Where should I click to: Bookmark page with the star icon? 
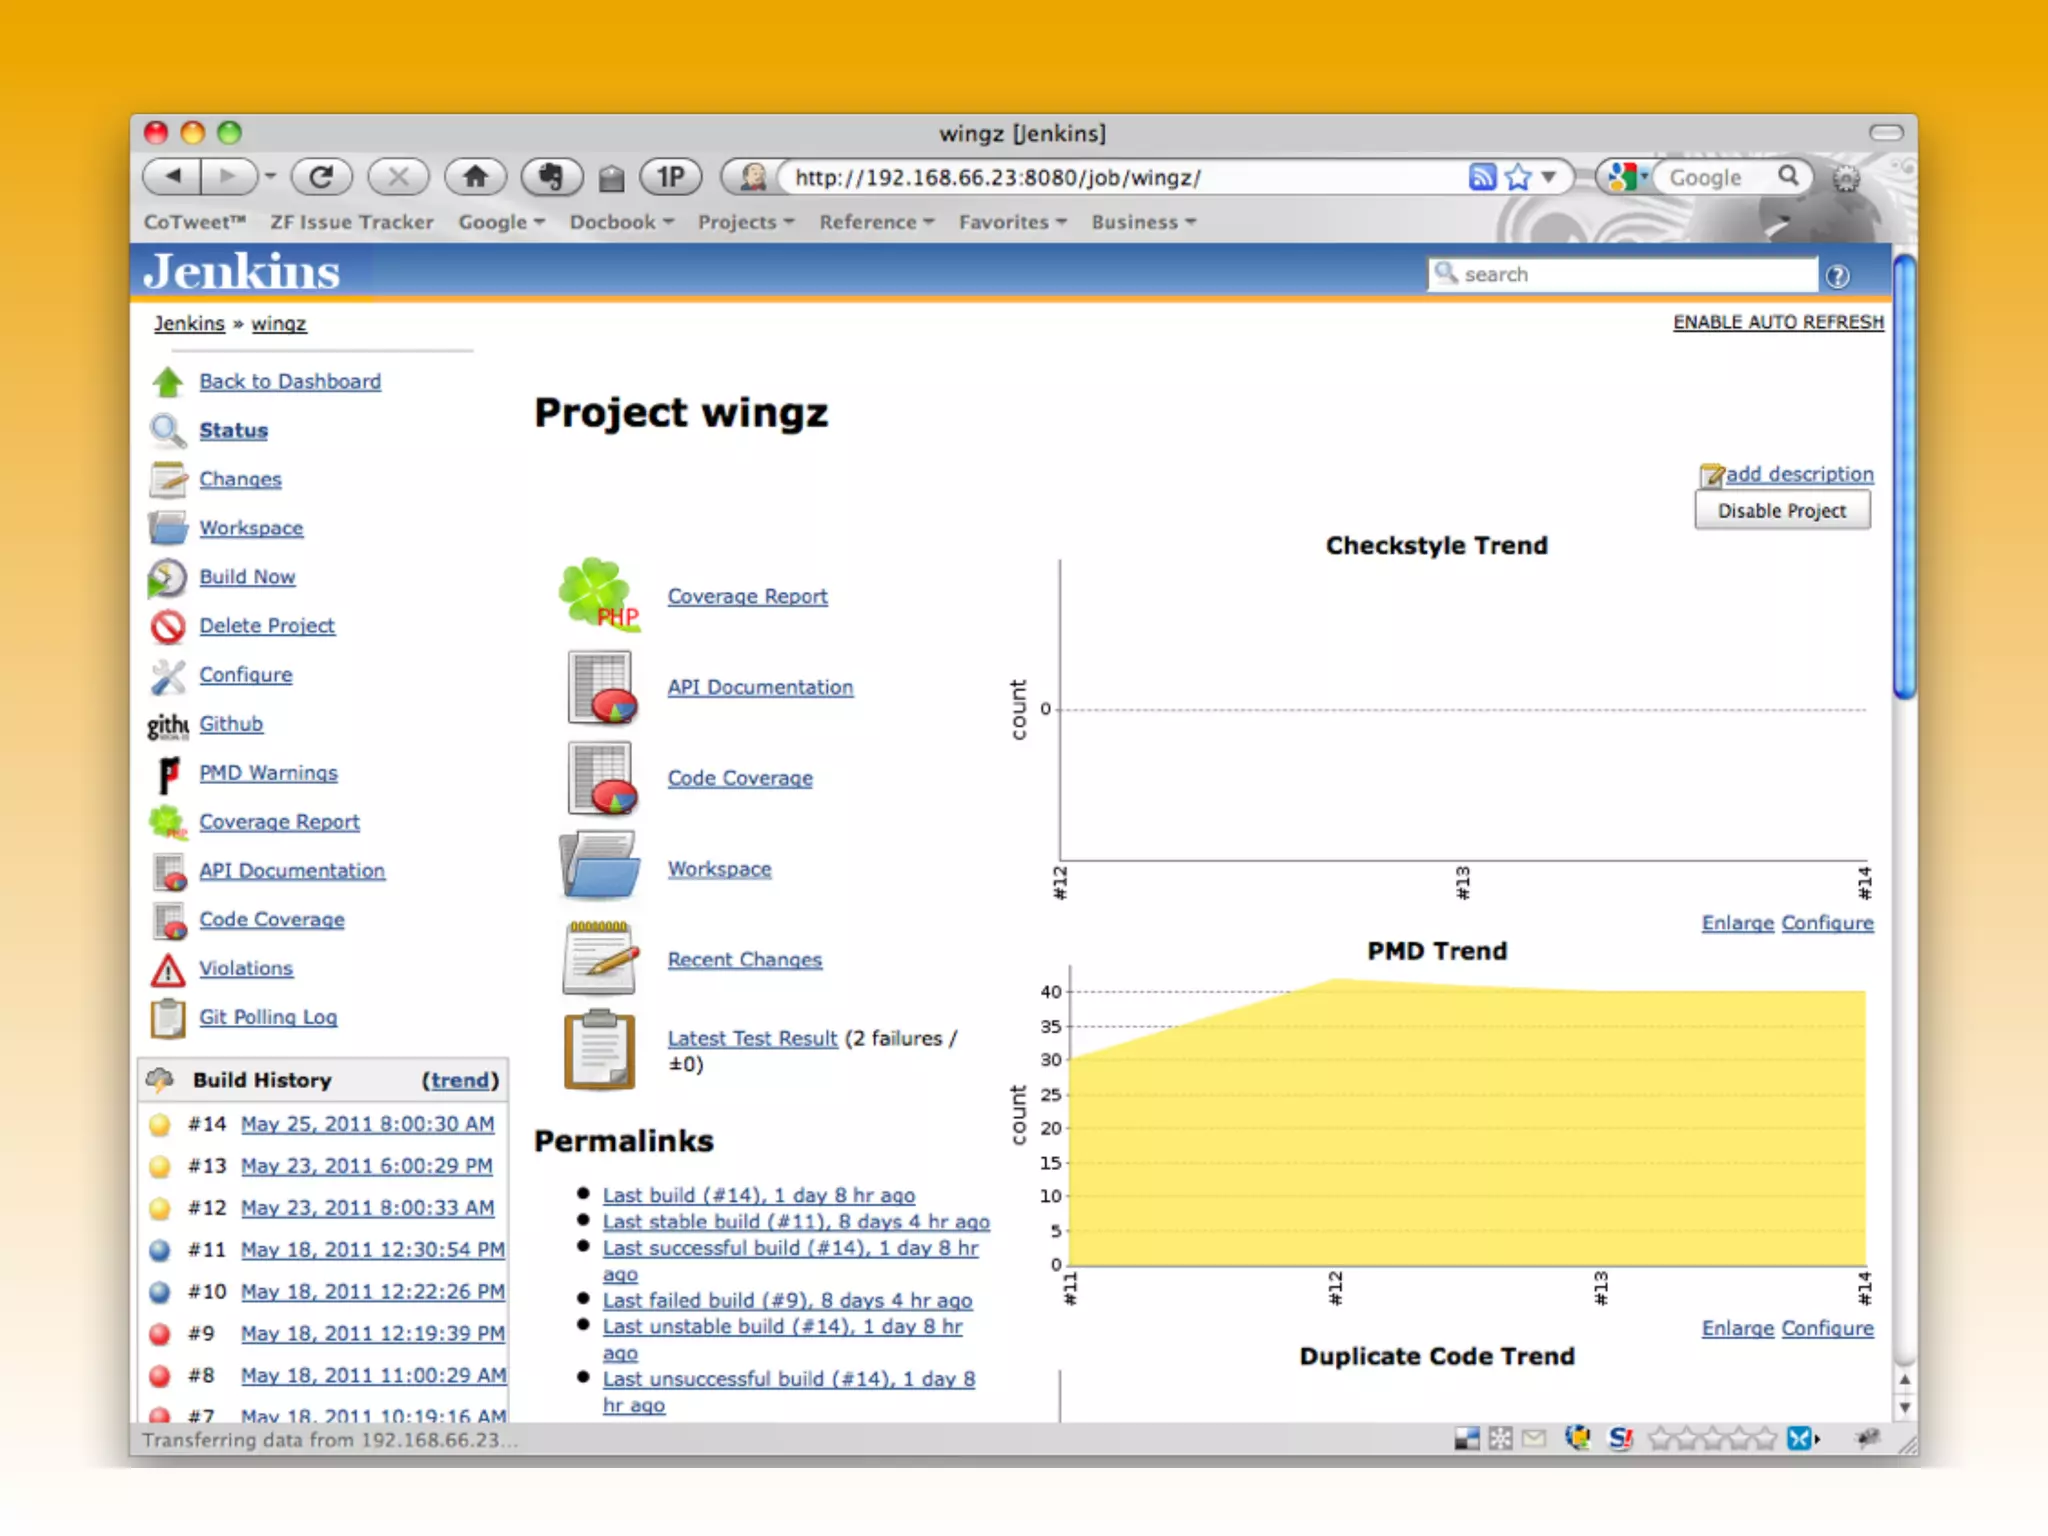(x=1518, y=177)
